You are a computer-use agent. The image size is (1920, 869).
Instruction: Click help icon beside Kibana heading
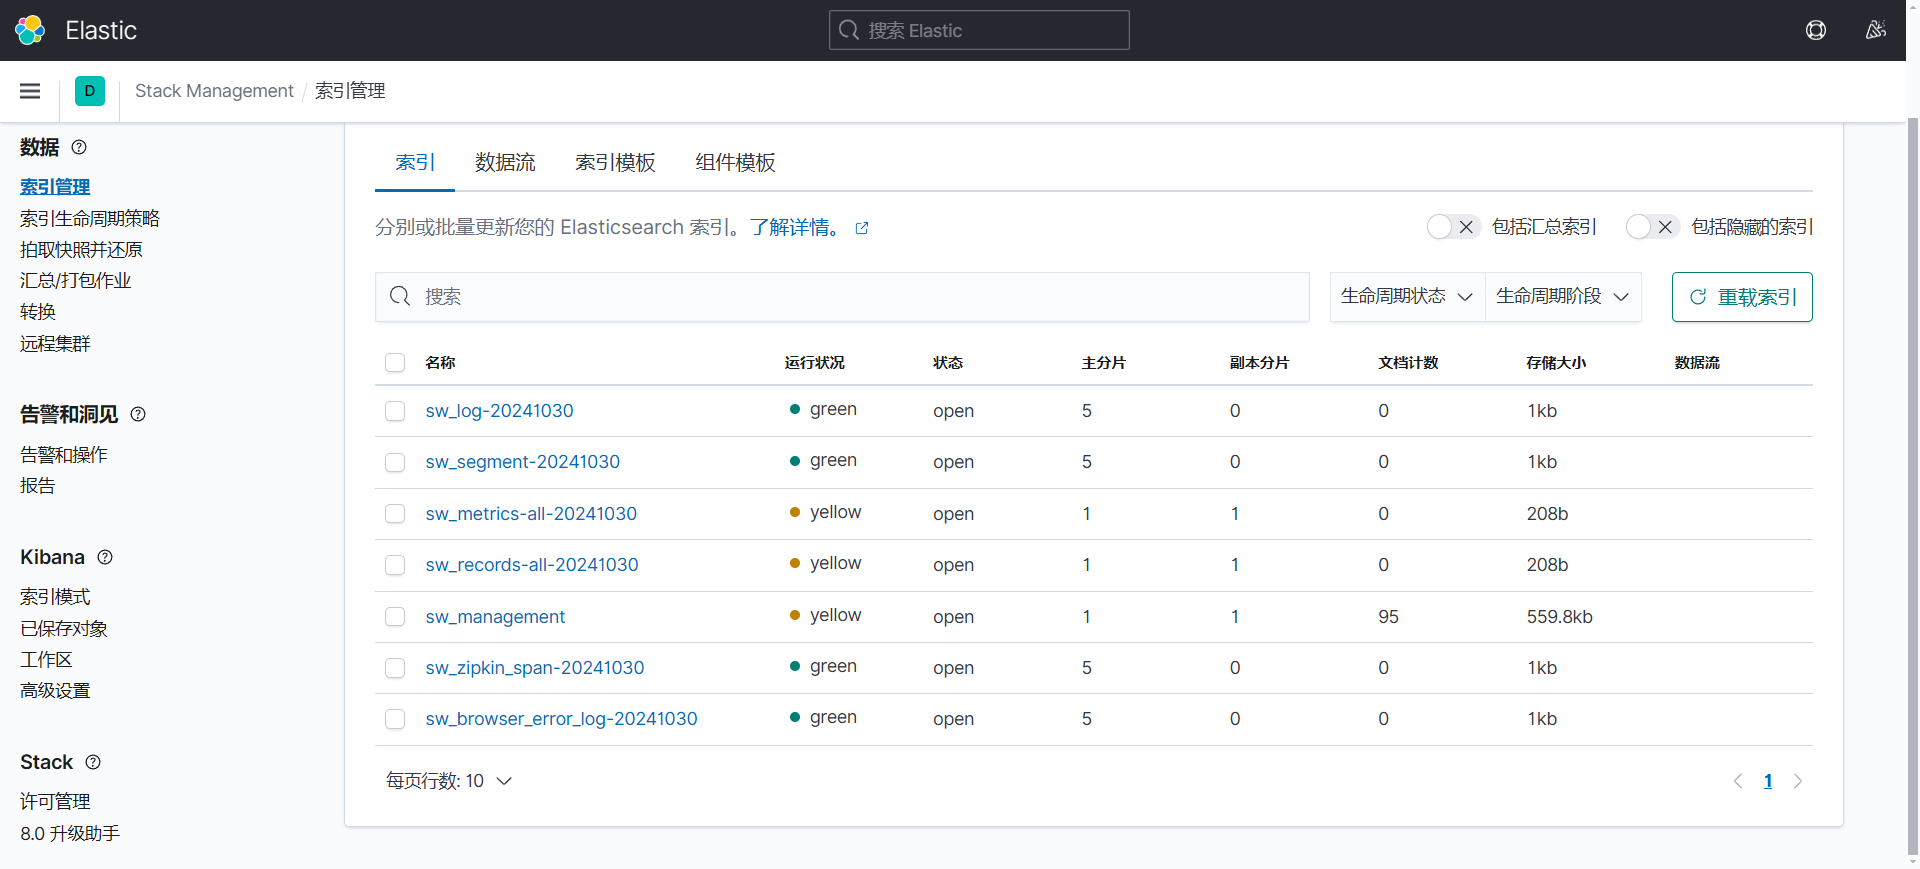[105, 557]
